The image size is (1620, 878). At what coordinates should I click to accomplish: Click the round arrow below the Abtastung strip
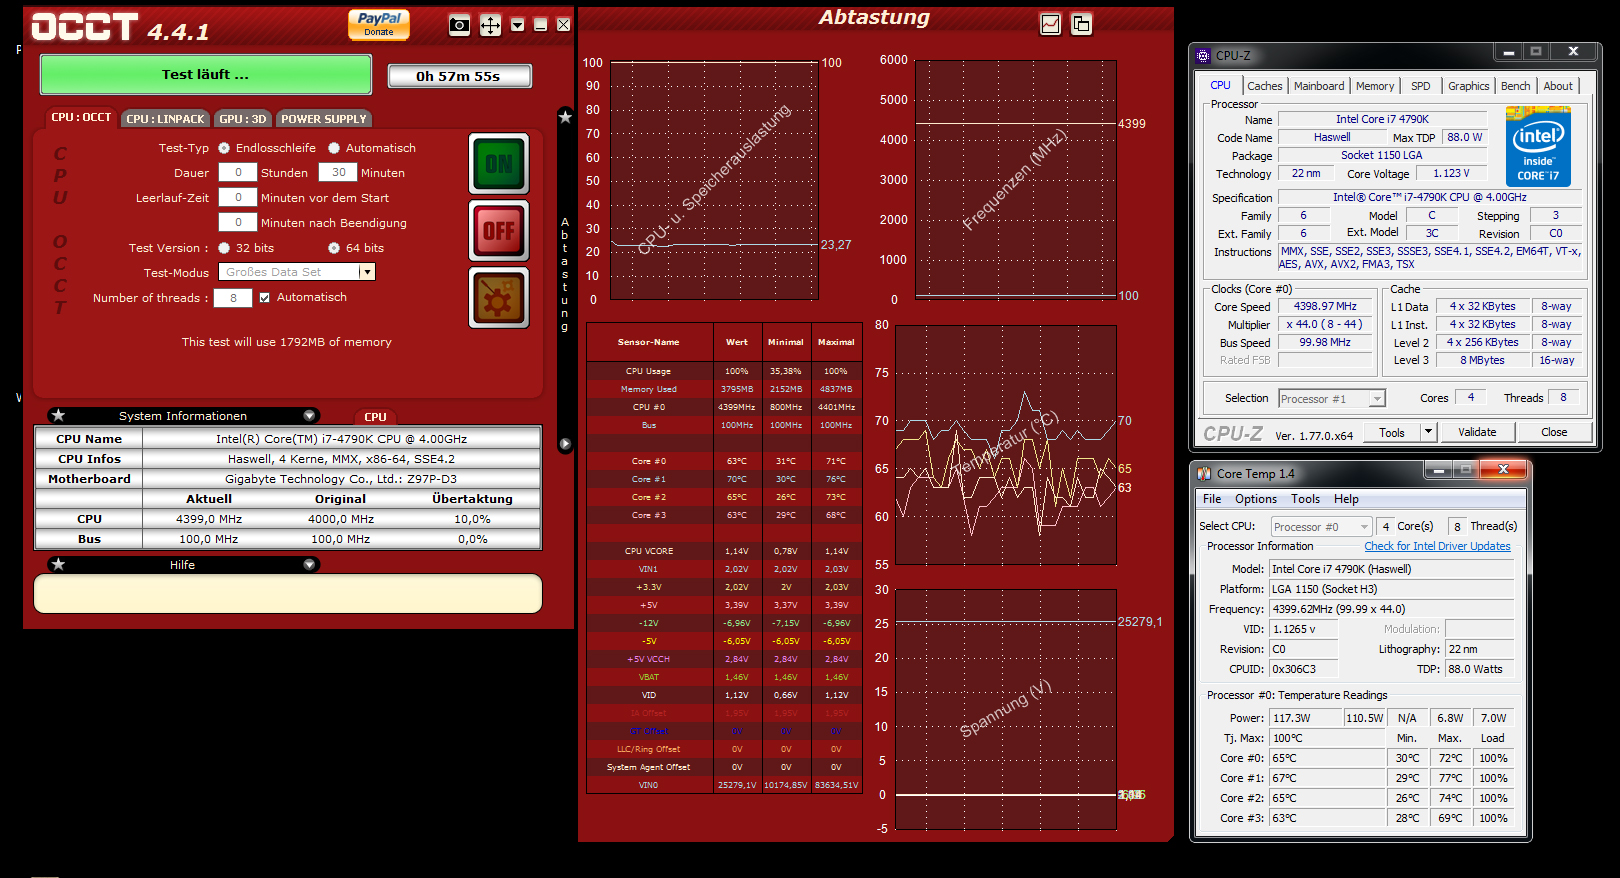[565, 444]
